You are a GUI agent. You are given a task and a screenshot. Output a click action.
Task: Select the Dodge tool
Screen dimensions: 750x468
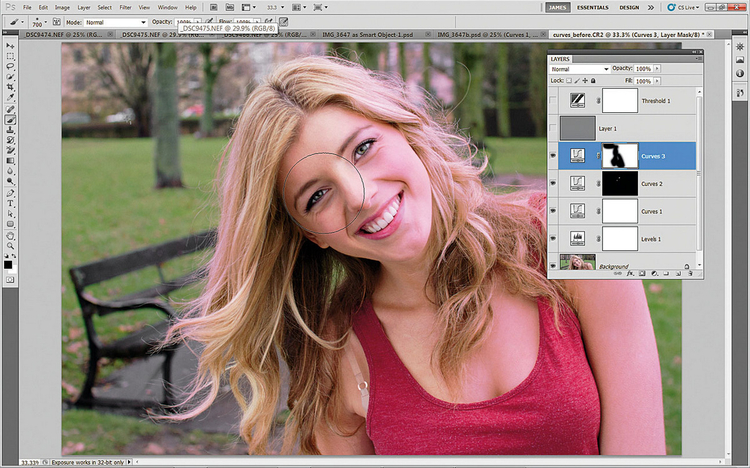pos(10,181)
